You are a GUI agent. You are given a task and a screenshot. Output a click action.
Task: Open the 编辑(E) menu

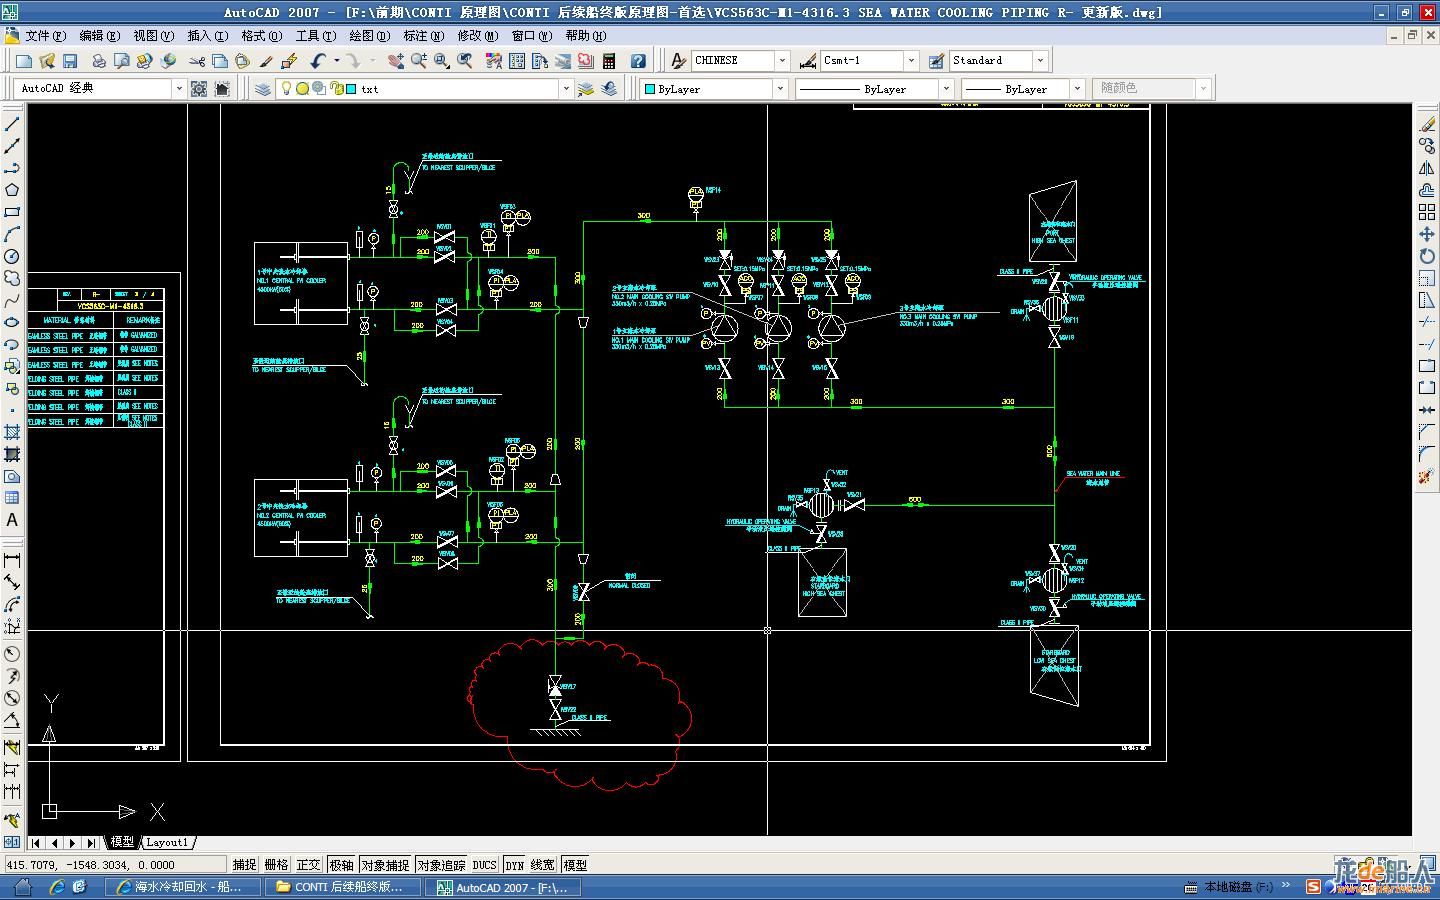(99, 35)
